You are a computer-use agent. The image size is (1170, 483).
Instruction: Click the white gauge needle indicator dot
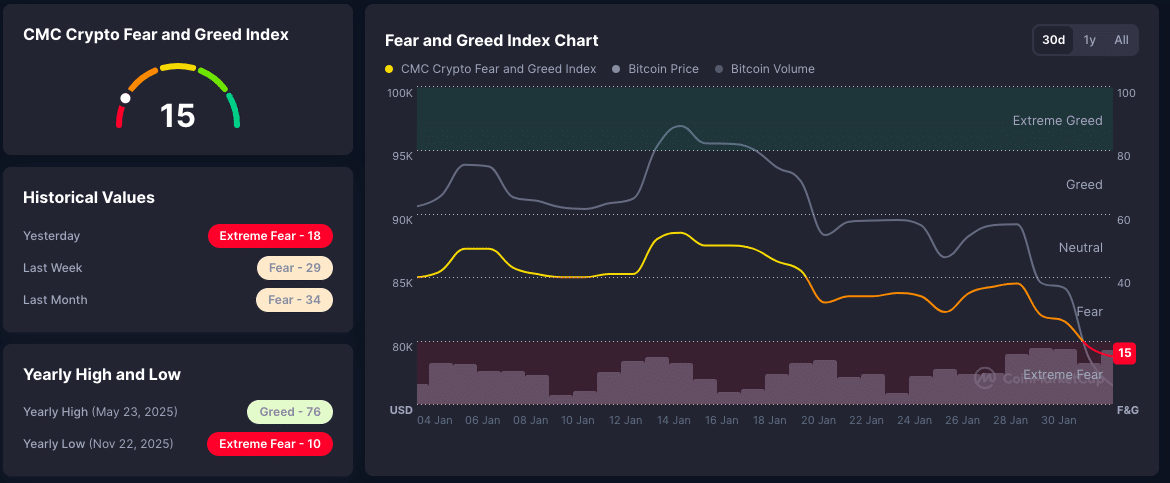(125, 99)
